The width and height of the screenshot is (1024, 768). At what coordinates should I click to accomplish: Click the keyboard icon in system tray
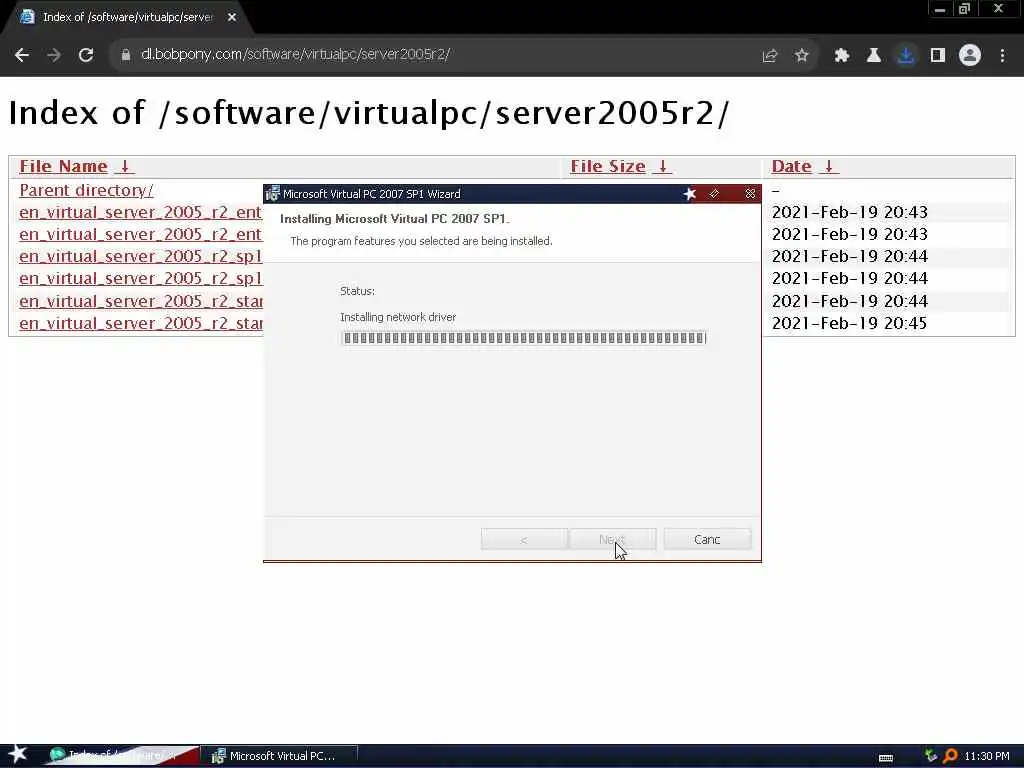pos(886,758)
